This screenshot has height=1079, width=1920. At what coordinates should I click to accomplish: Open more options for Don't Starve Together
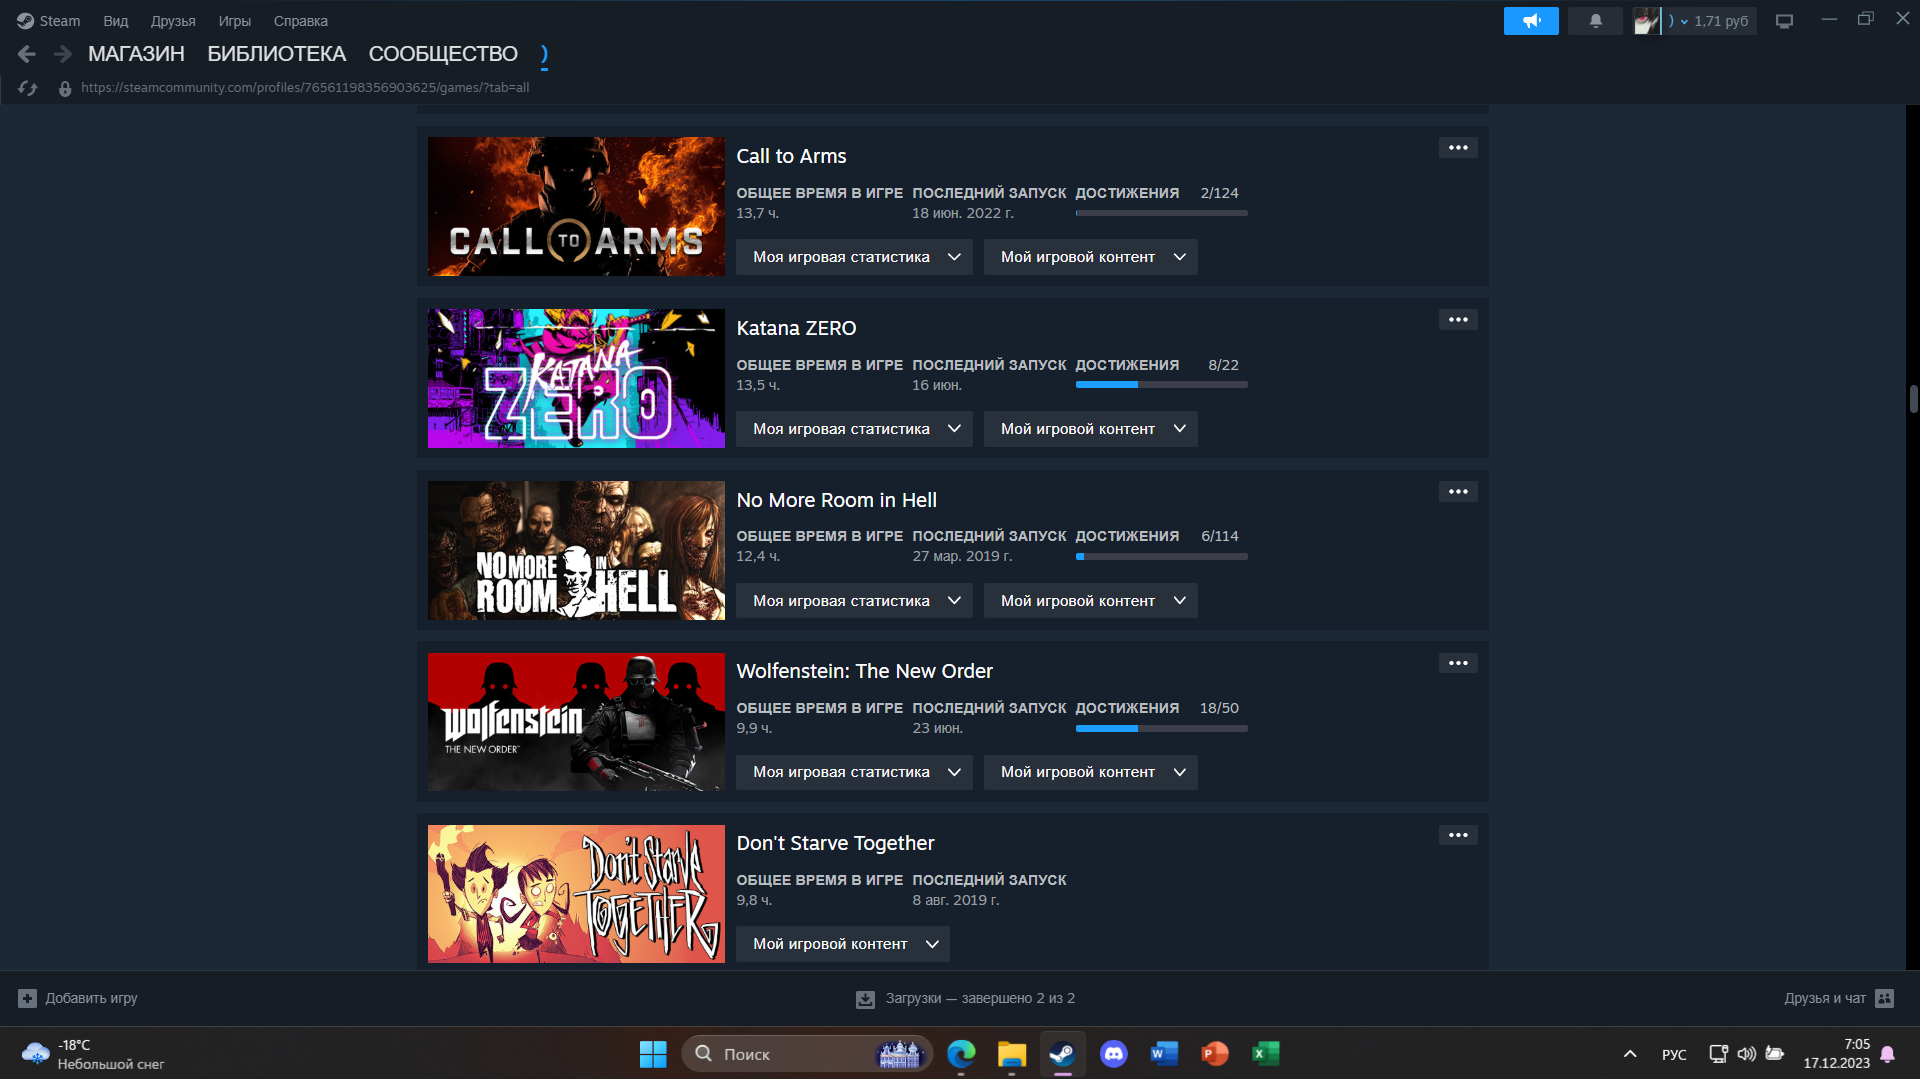click(1458, 835)
